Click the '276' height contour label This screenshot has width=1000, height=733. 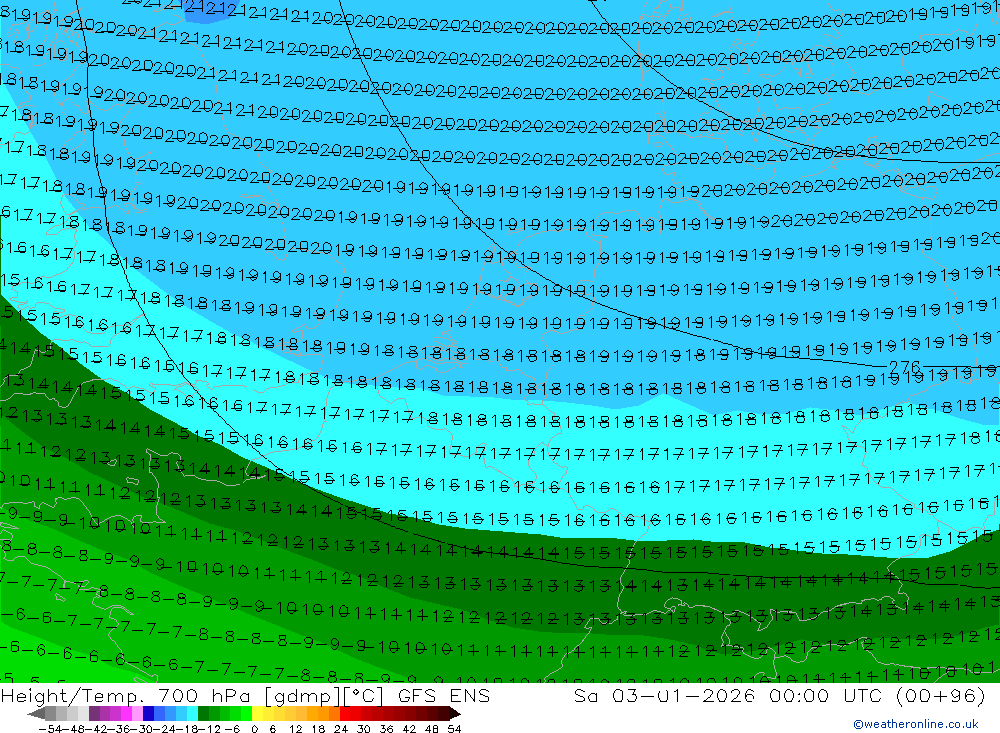[x=905, y=367]
